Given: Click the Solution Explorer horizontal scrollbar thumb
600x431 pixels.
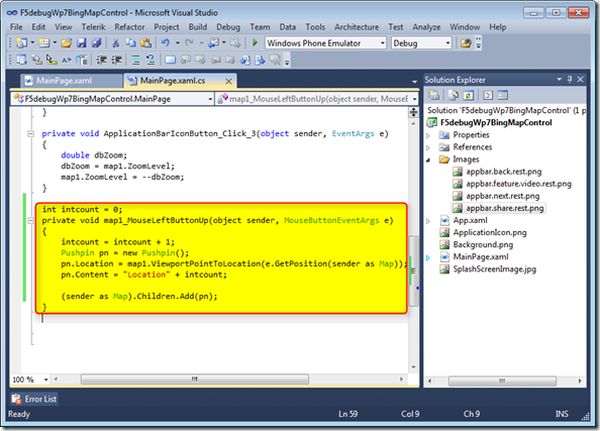Looking at the screenshot, I should point(502,381).
